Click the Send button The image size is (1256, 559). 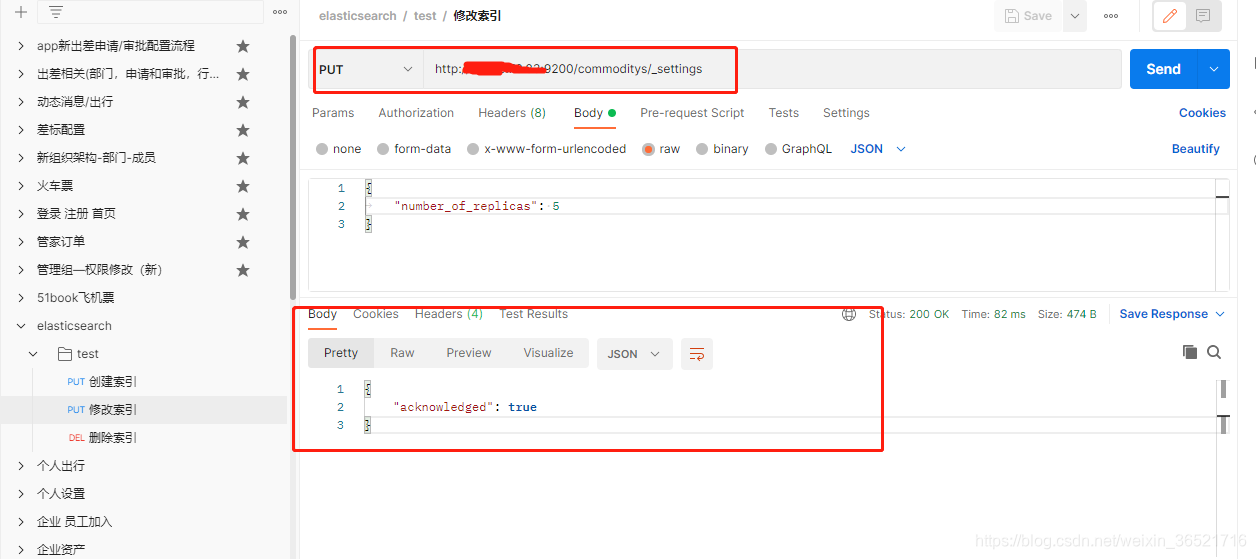(x=1164, y=69)
